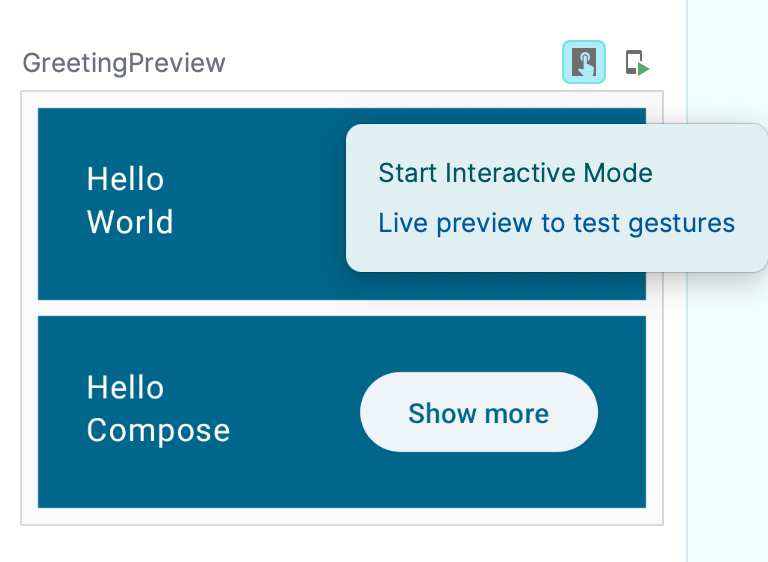768x562 pixels.
Task: Click the Start Interactive Mode tooltip heading
Action: 515,173
